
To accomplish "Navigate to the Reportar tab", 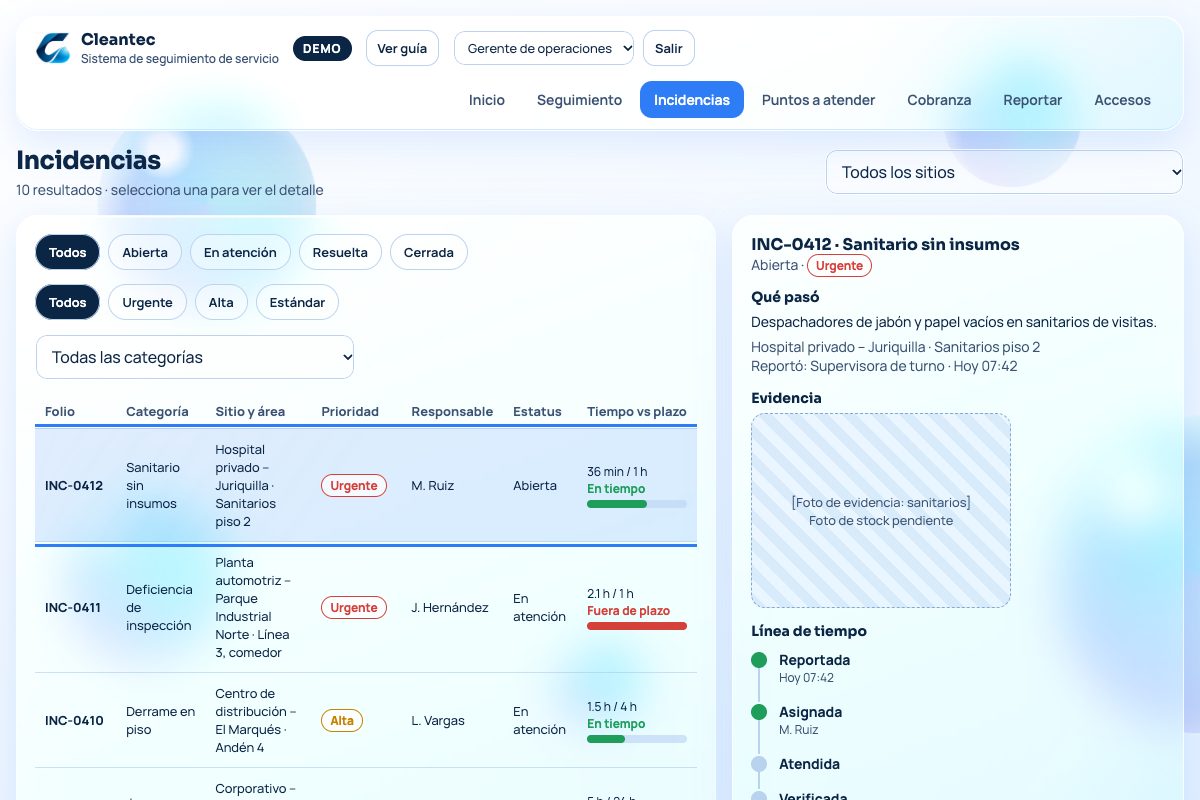I will 1033,100.
